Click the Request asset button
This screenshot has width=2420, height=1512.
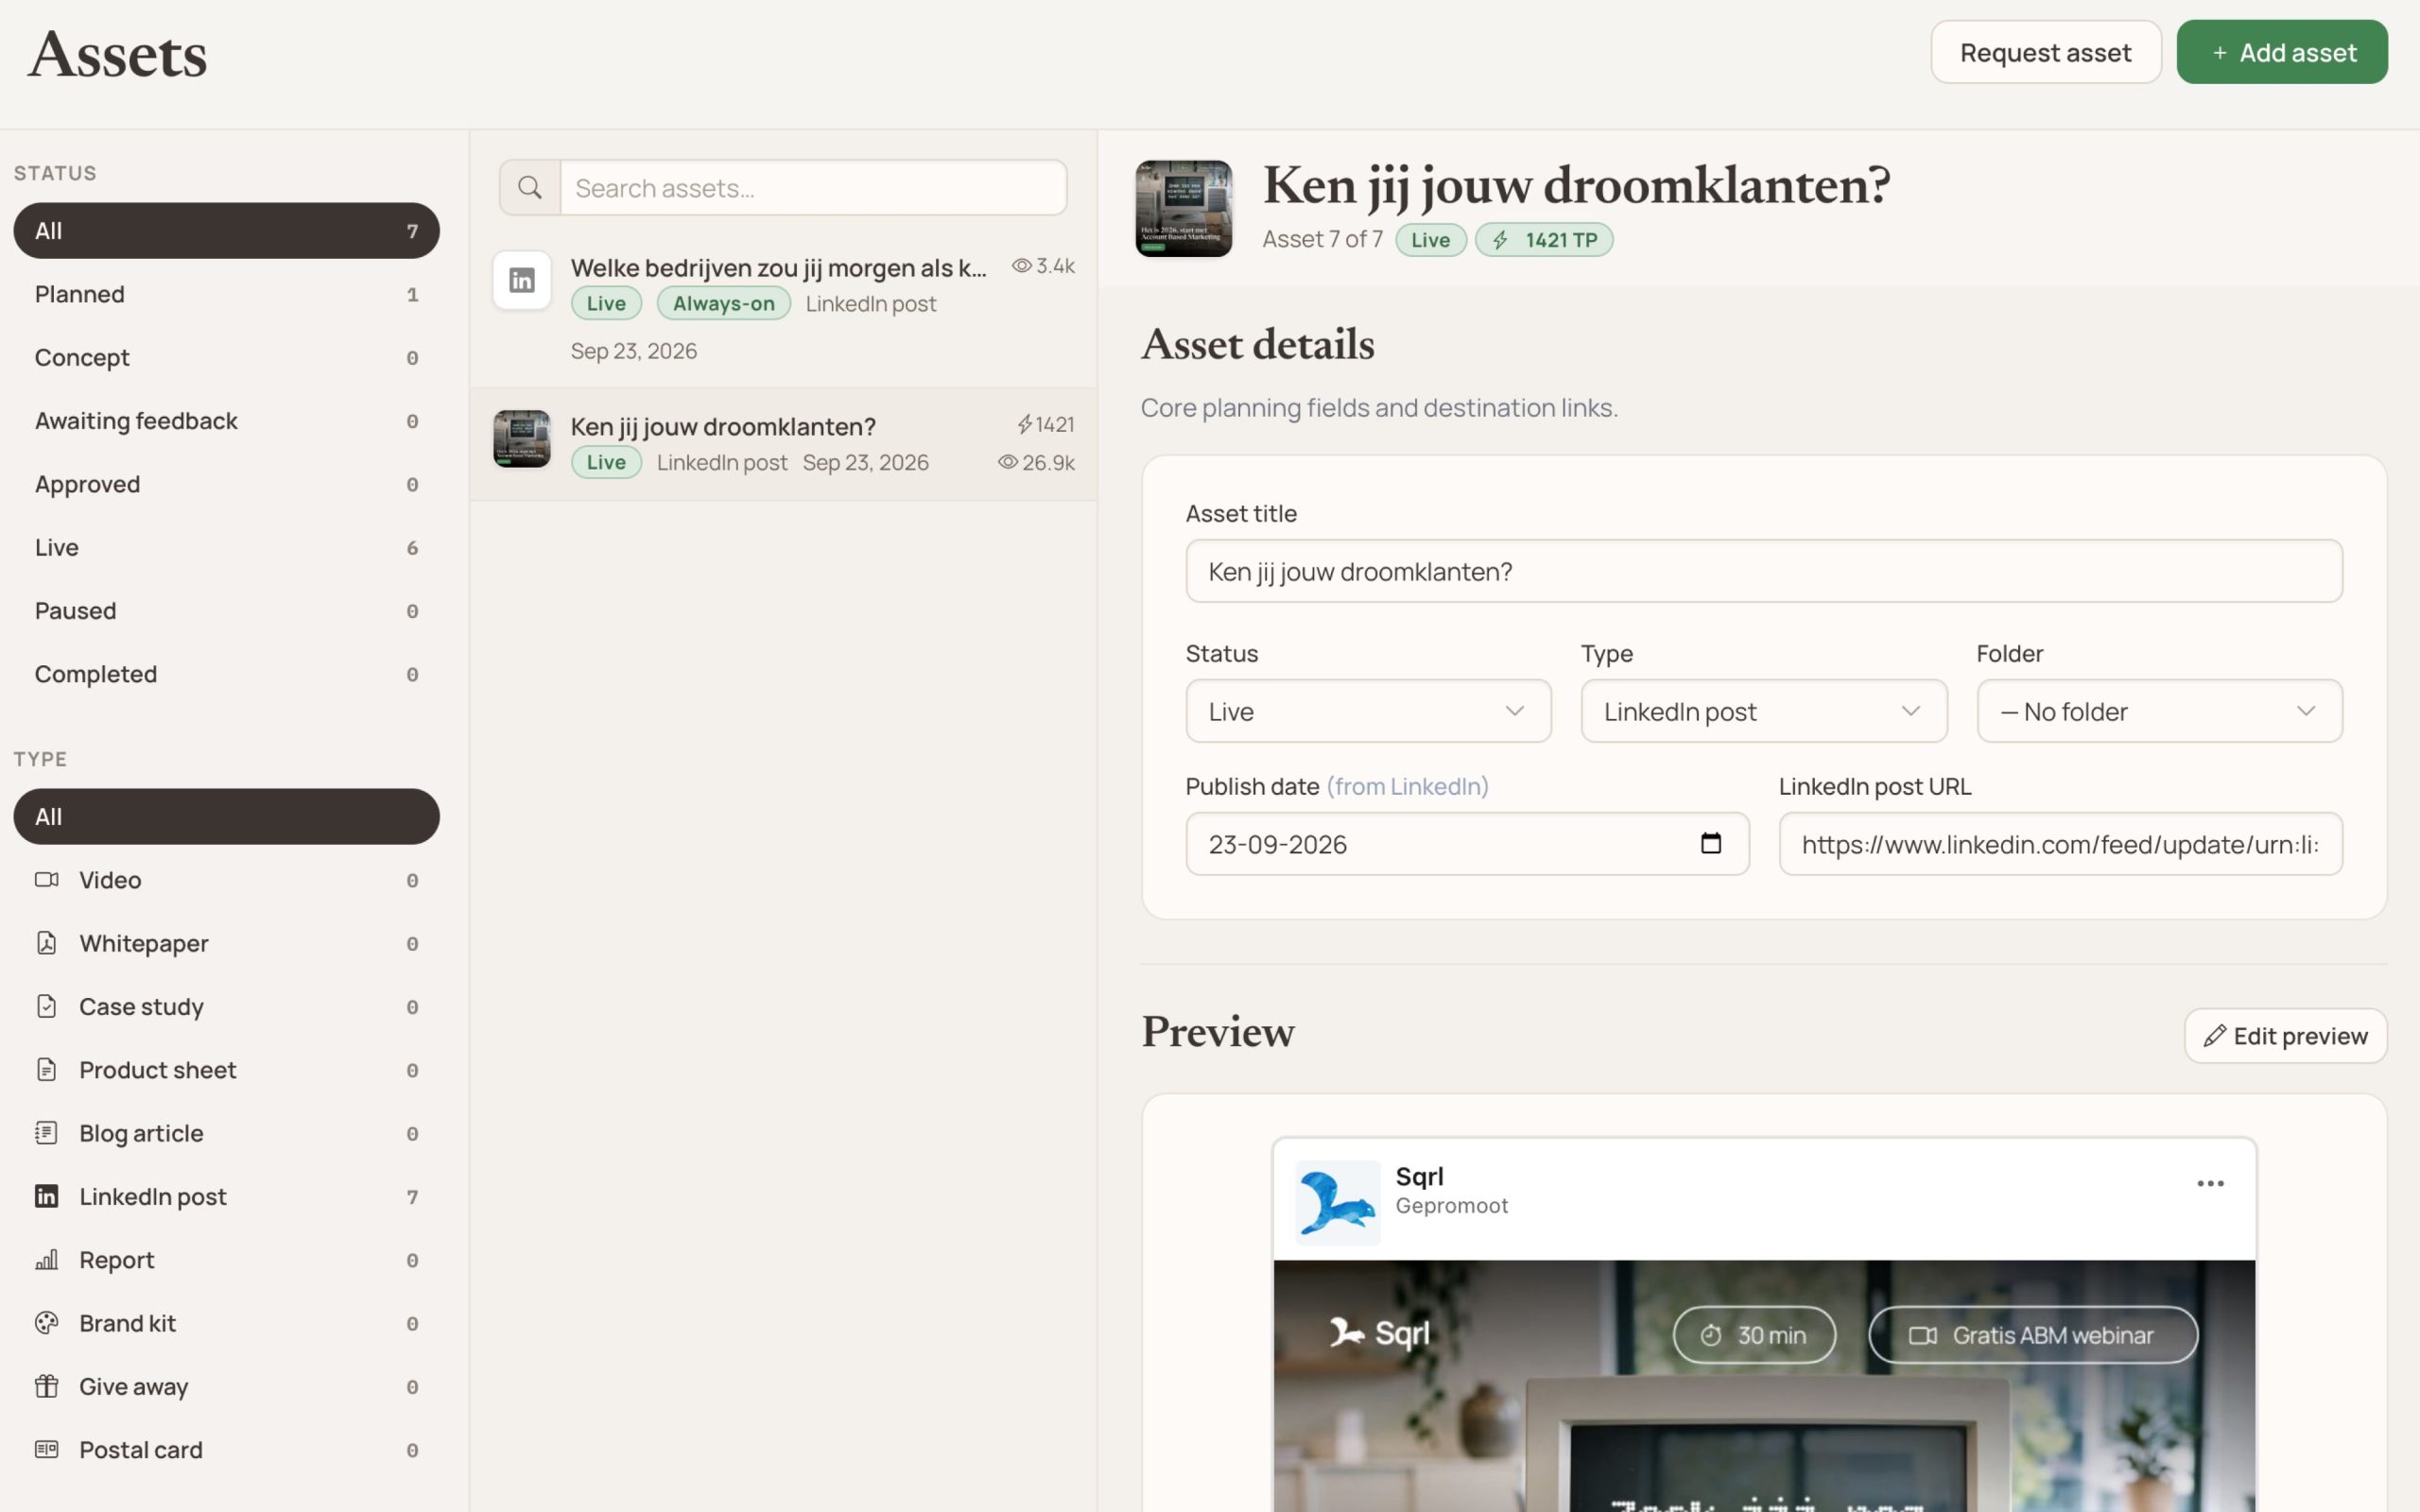tap(2045, 52)
